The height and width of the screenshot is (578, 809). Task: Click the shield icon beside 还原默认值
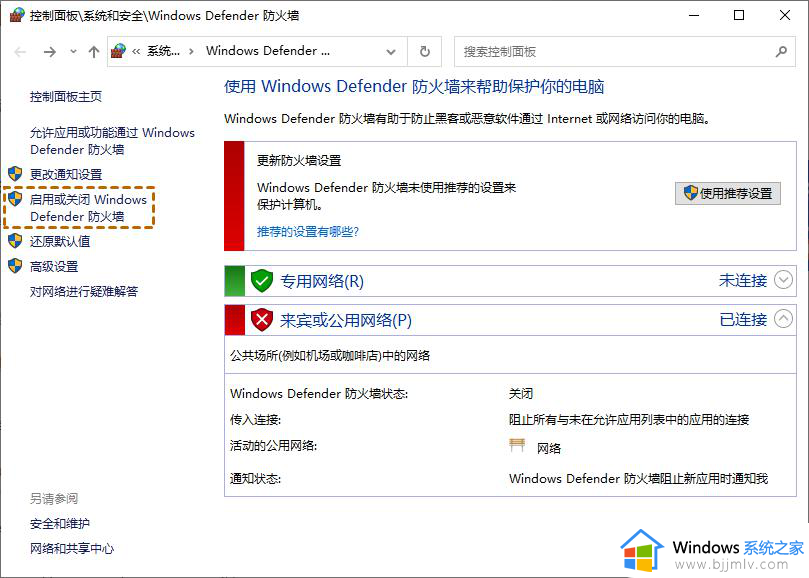pyautogui.click(x=15, y=240)
